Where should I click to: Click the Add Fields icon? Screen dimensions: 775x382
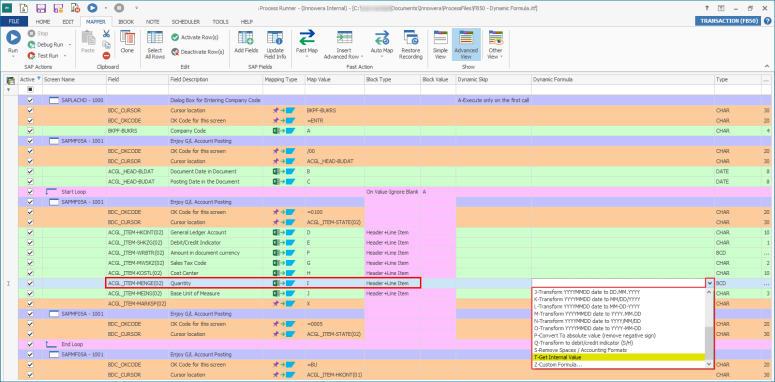click(x=246, y=38)
